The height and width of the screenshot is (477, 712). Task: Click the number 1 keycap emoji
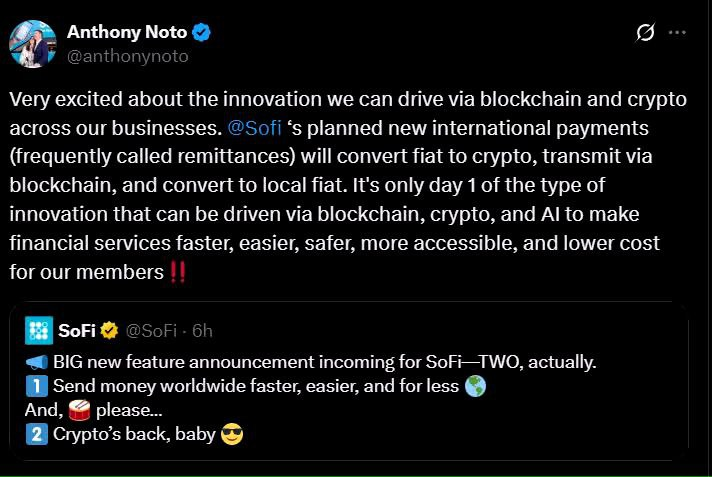36,386
